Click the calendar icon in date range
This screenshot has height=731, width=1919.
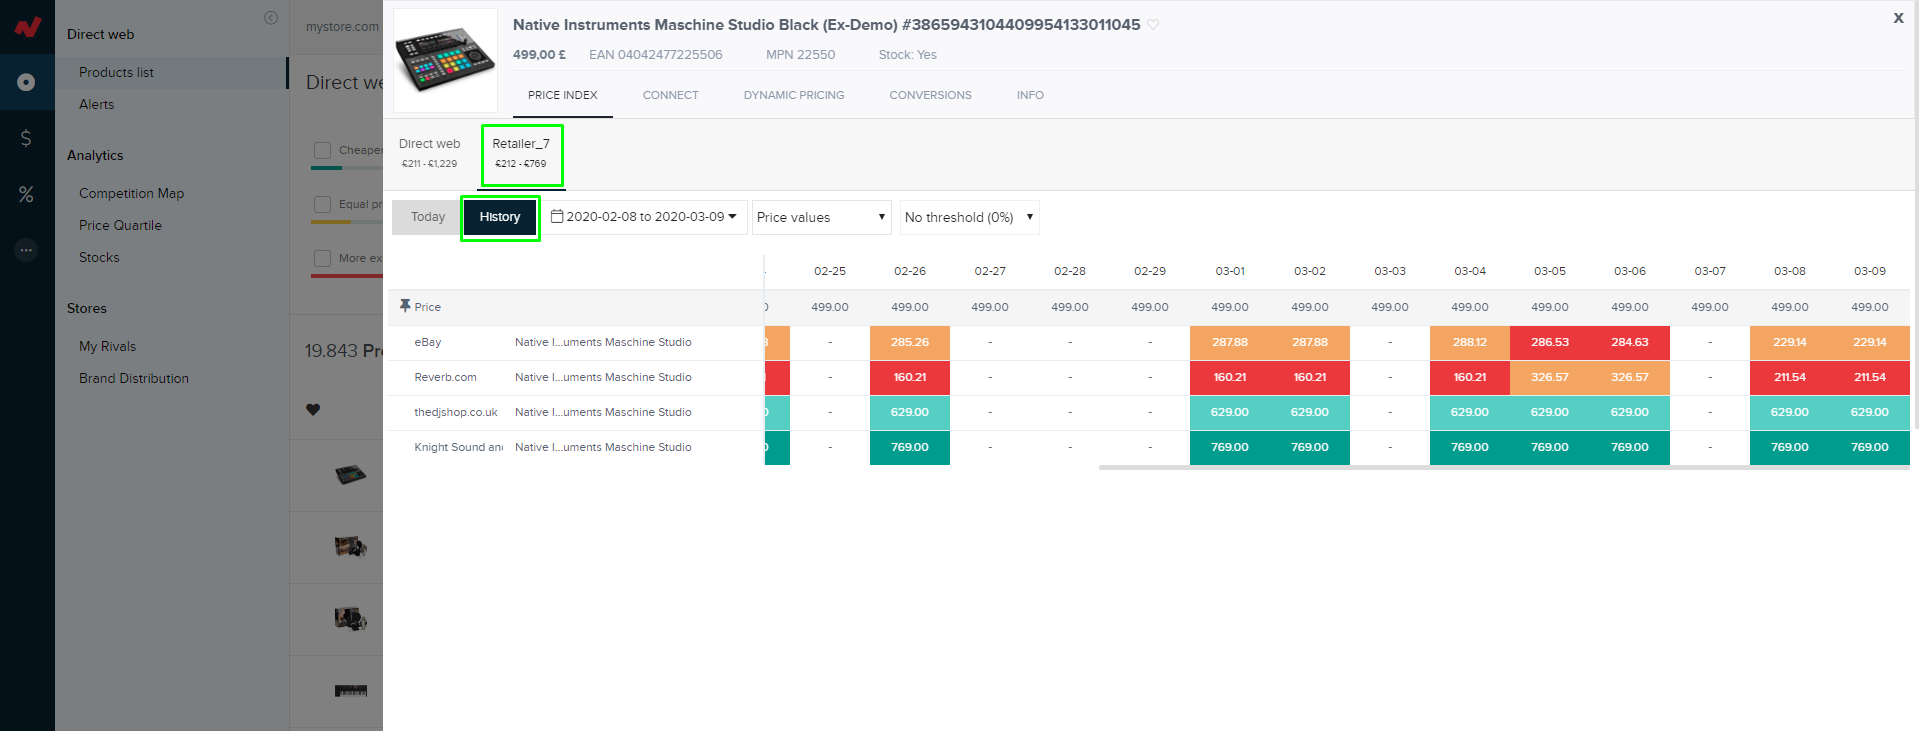(557, 216)
